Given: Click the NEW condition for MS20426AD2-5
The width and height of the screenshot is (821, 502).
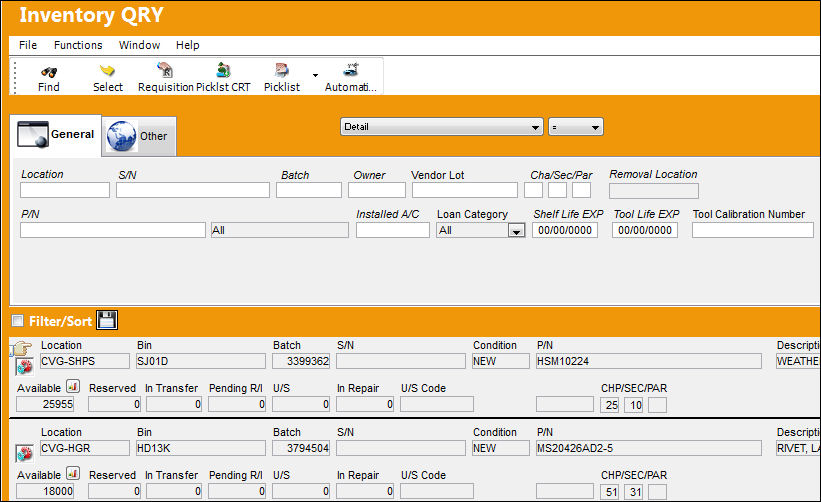Looking at the screenshot, I should pyautogui.click(x=501, y=448).
